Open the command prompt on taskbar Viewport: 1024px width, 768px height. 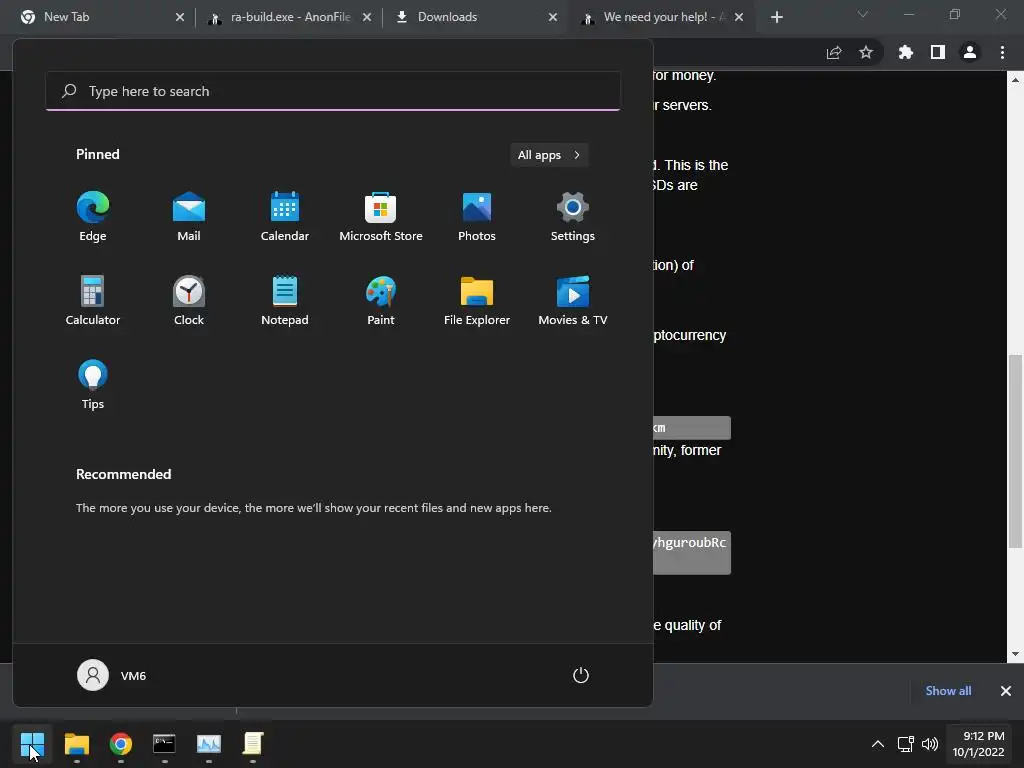coord(165,744)
